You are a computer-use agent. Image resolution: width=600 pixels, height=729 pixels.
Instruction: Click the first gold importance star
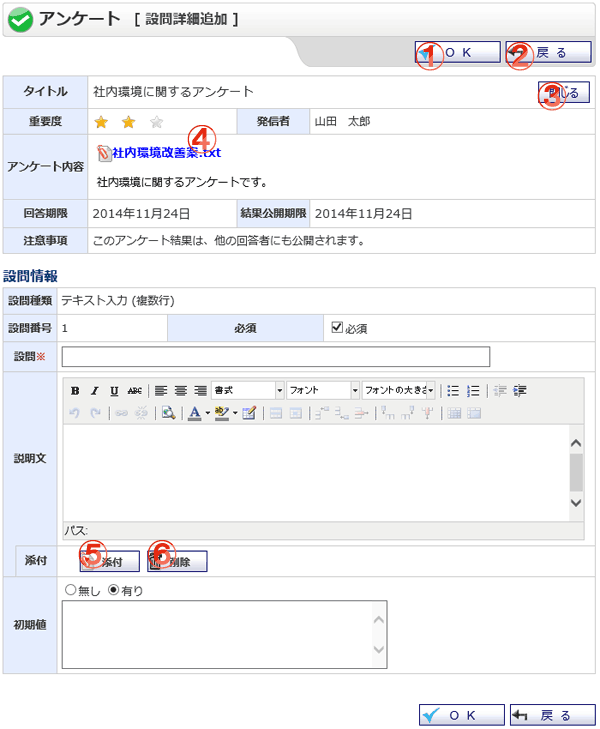[x=101, y=122]
